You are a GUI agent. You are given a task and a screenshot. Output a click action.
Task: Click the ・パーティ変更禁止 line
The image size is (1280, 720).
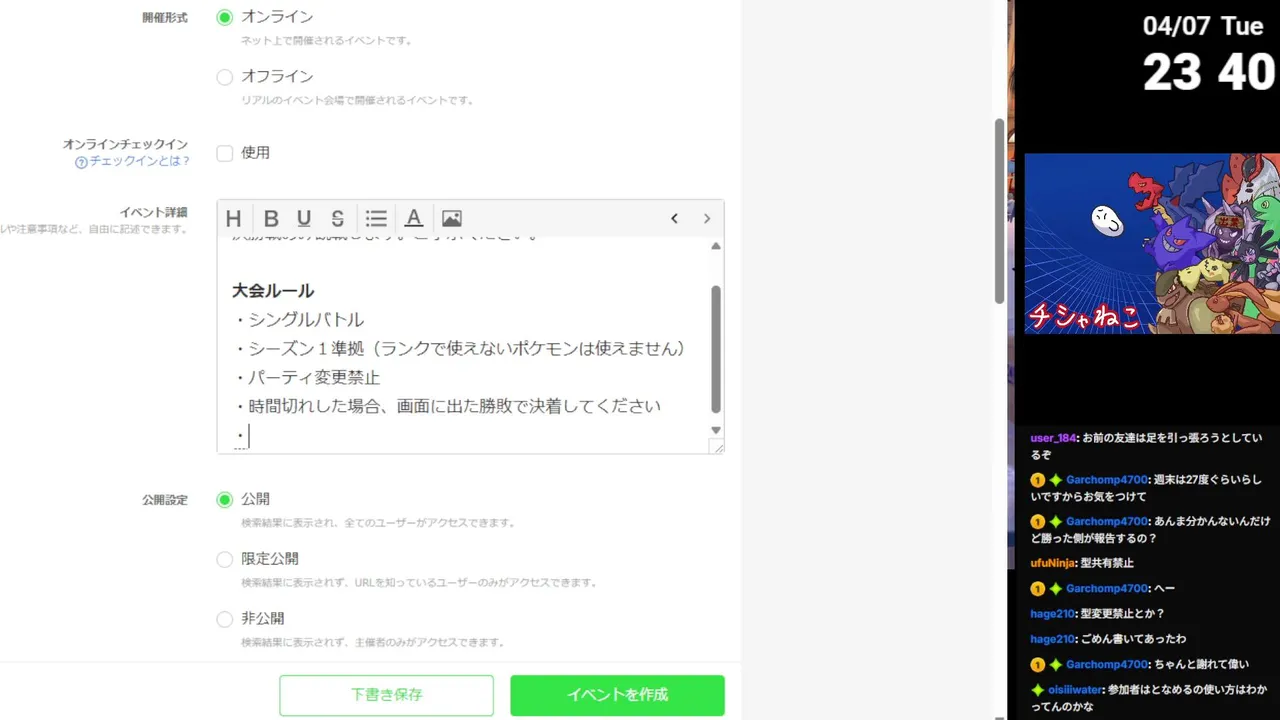click(306, 378)
